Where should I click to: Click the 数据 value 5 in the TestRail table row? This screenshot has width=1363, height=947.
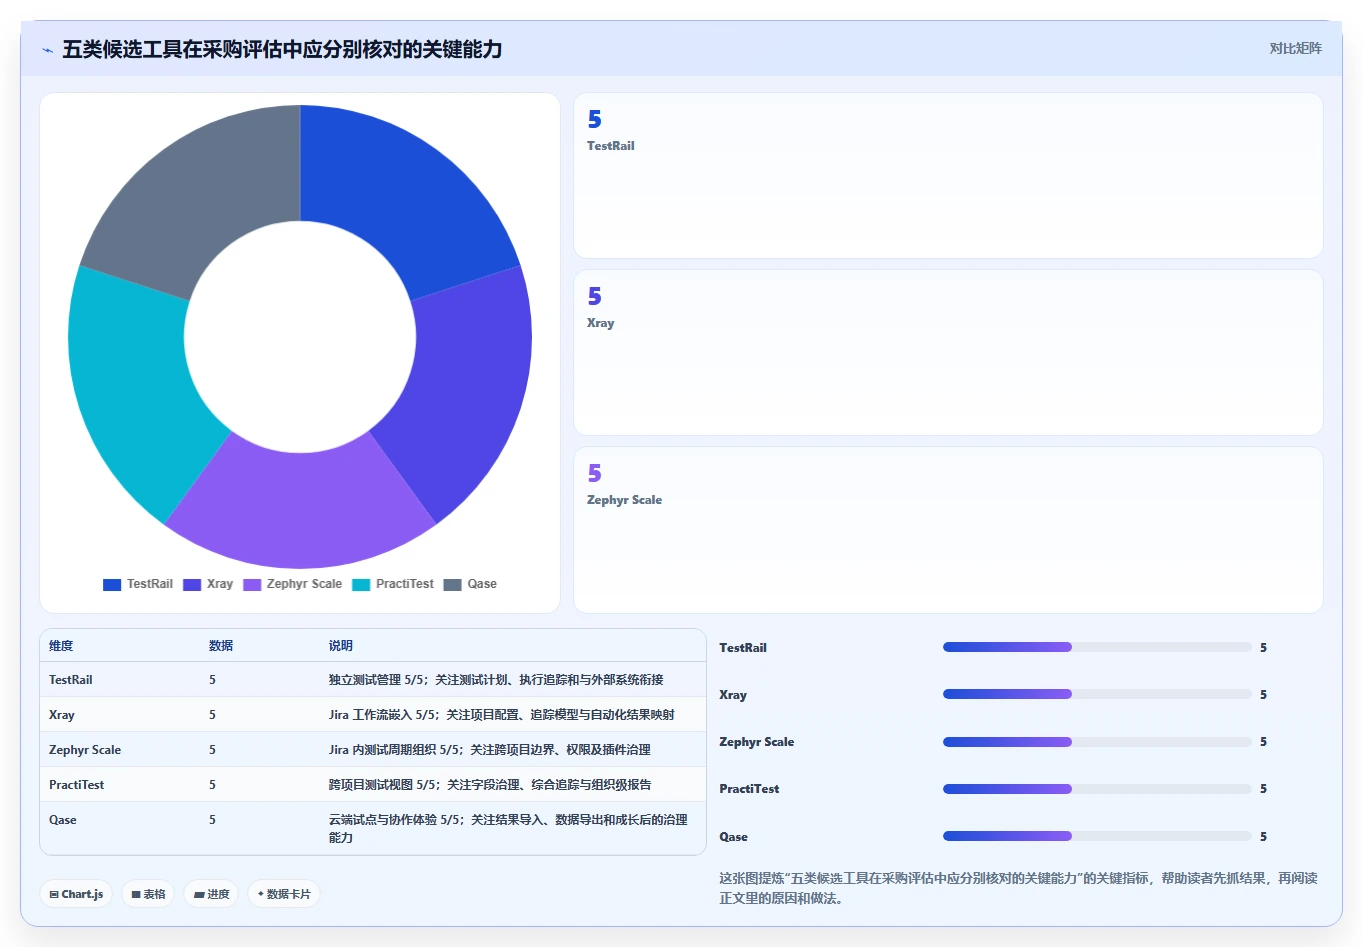pos(212,680)
